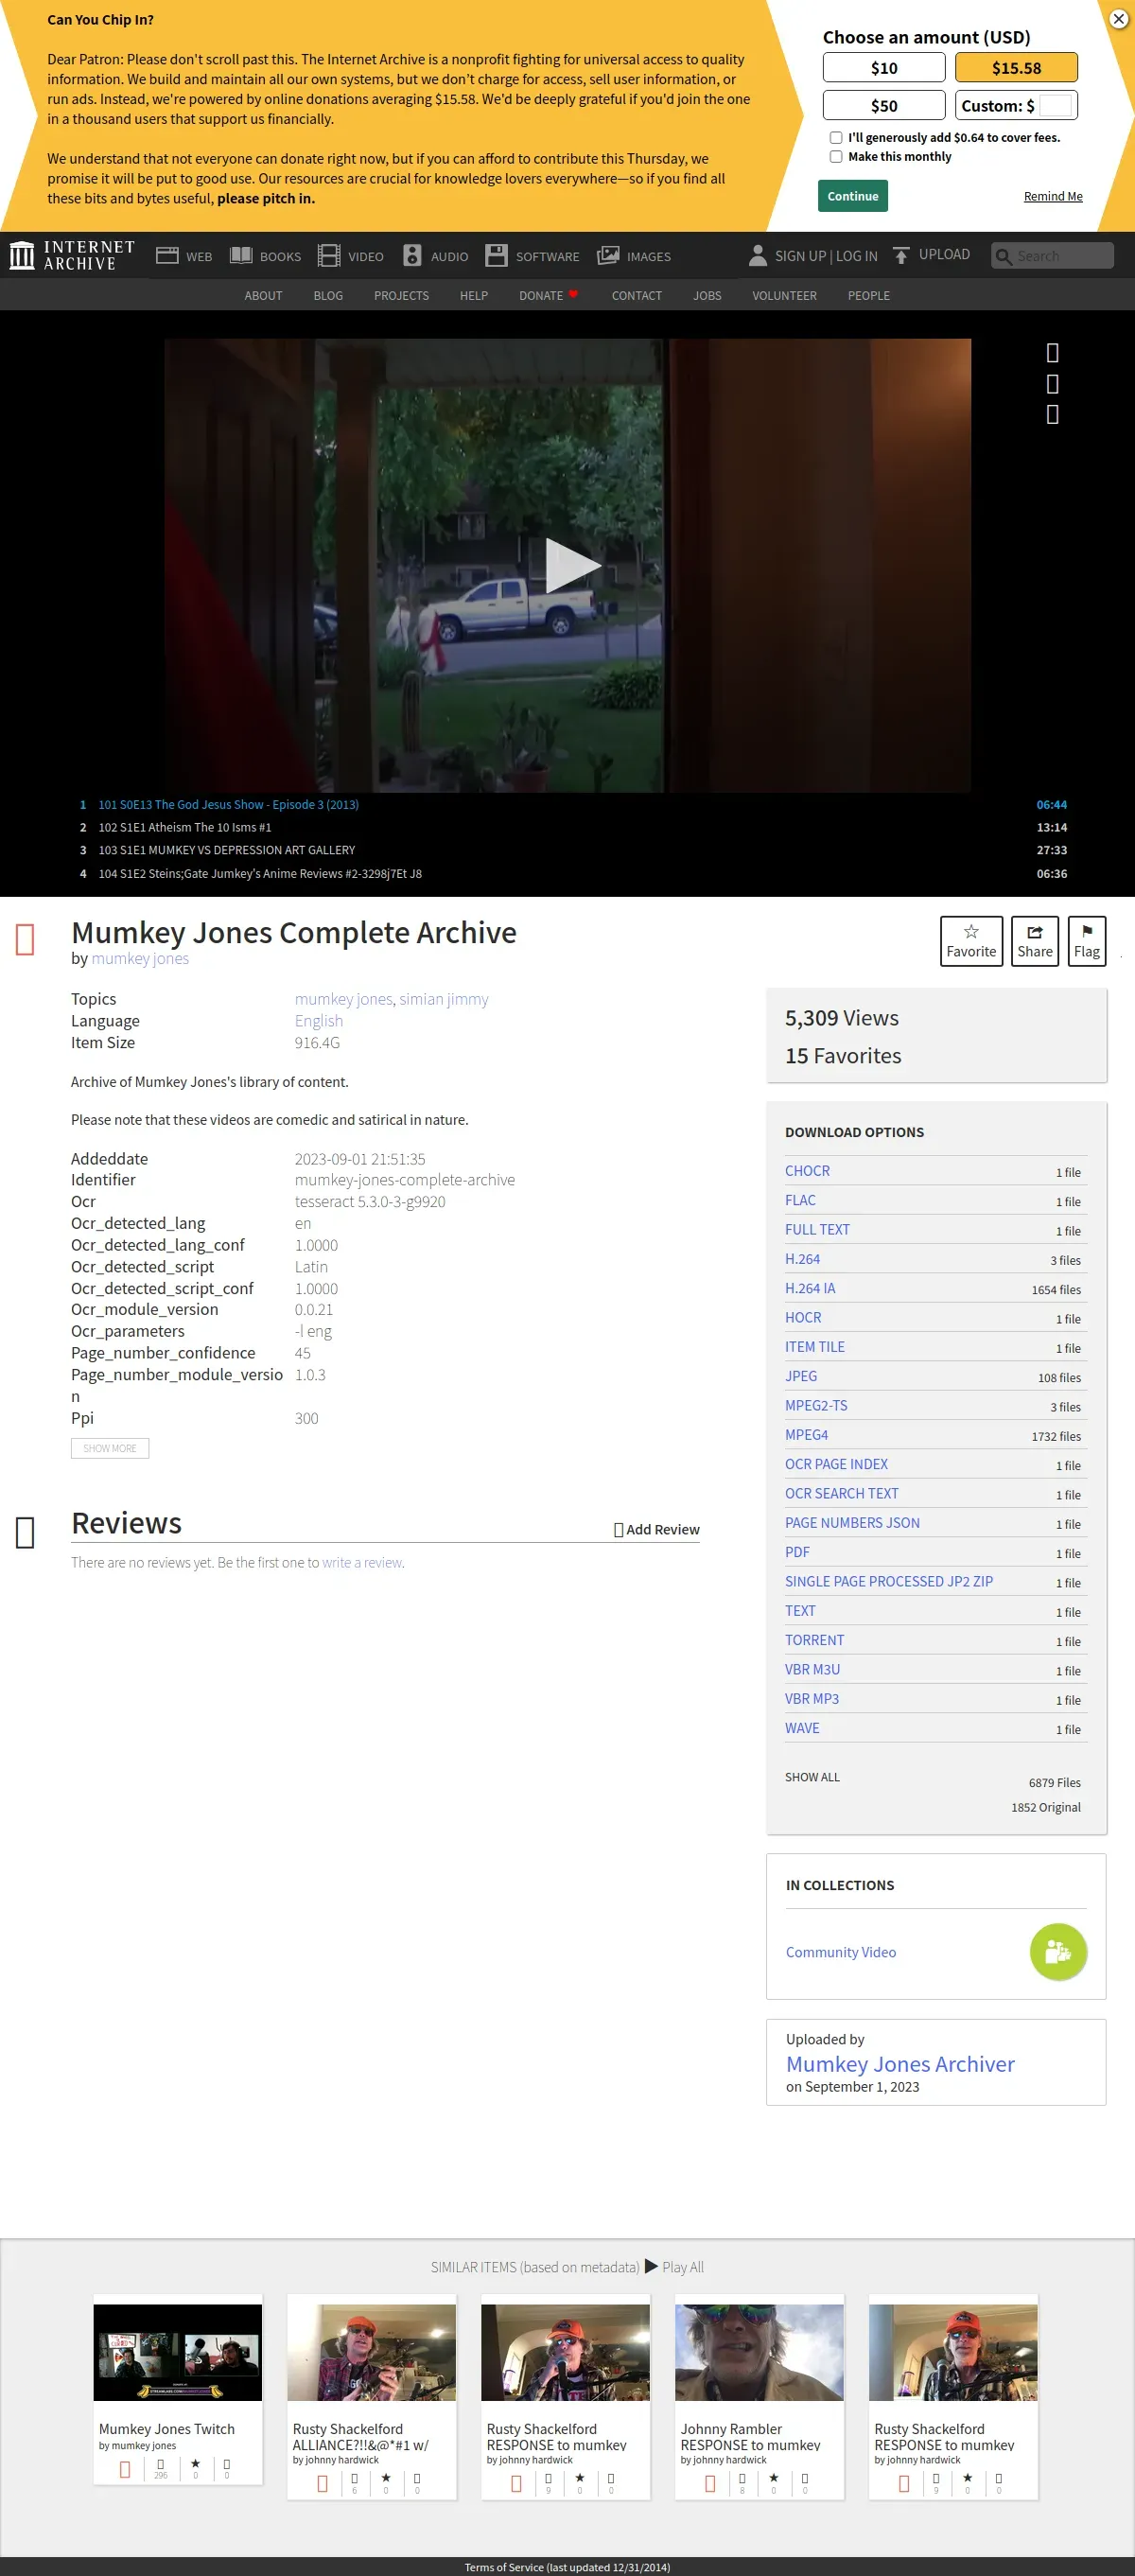Click the green Continue button
This screenshot has height=2576, width=1135.
852,196
